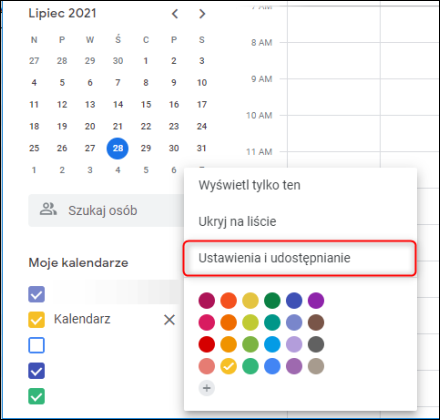The width and height of the screenshot is (440, 420).
Task: Click the 11 AM time label
Action: pyautogui.click(x=259, y=152)
